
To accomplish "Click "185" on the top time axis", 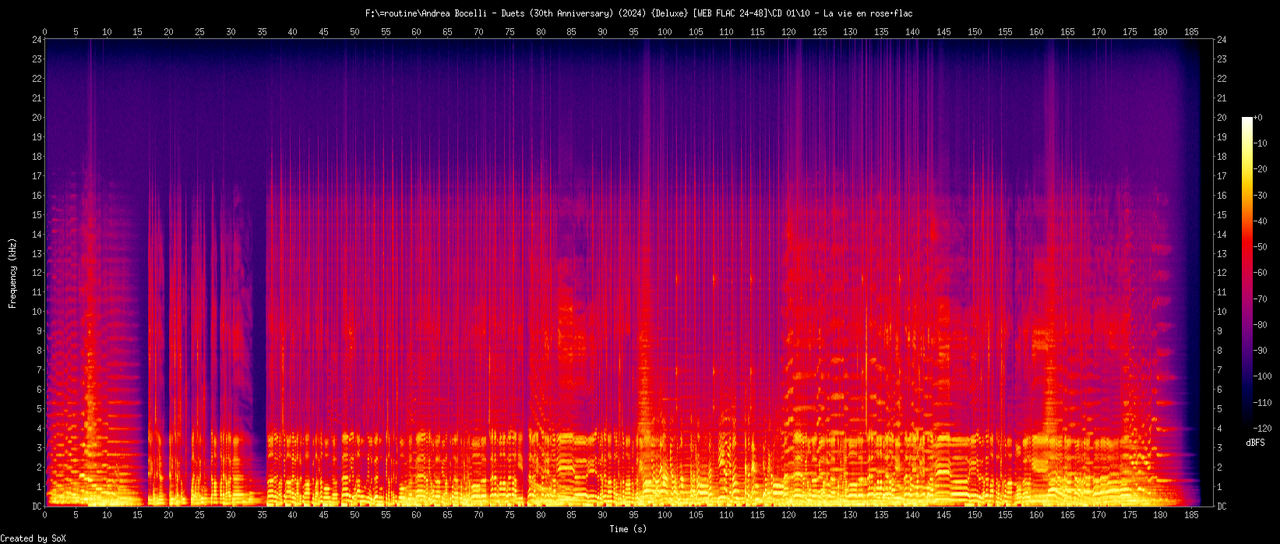I will (x=1192, y=32).
